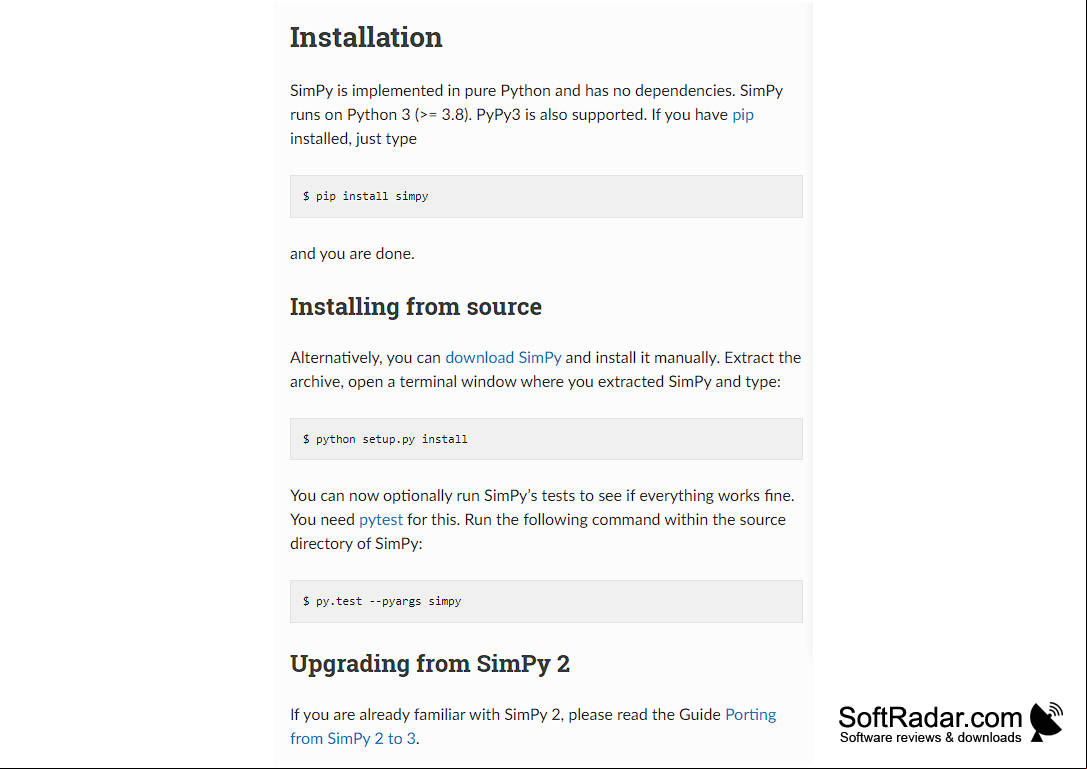Screen dimensions: 1087x769
Task: Click the Upgrading from SimPy 2 heading
Action: click(430, 664)
